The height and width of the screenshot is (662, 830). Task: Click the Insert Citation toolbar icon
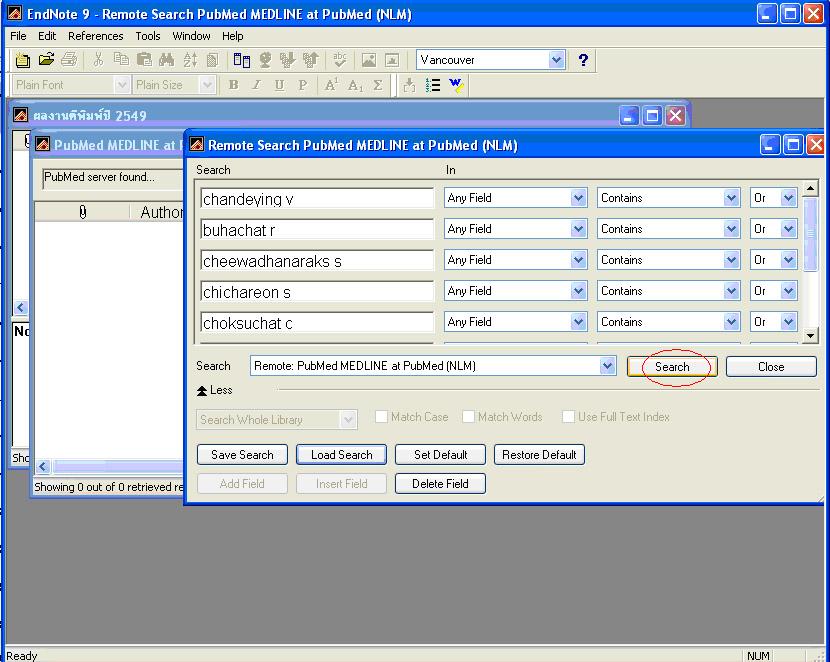[409, 85]
